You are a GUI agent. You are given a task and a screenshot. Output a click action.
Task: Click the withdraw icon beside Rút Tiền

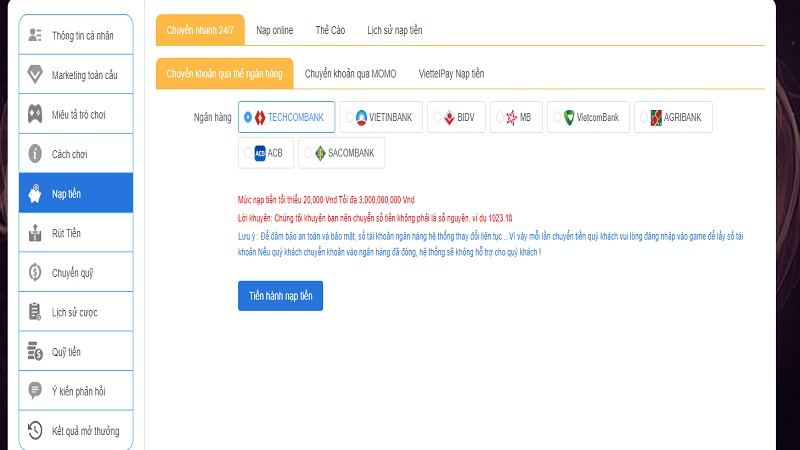click(x=35, y=233)
